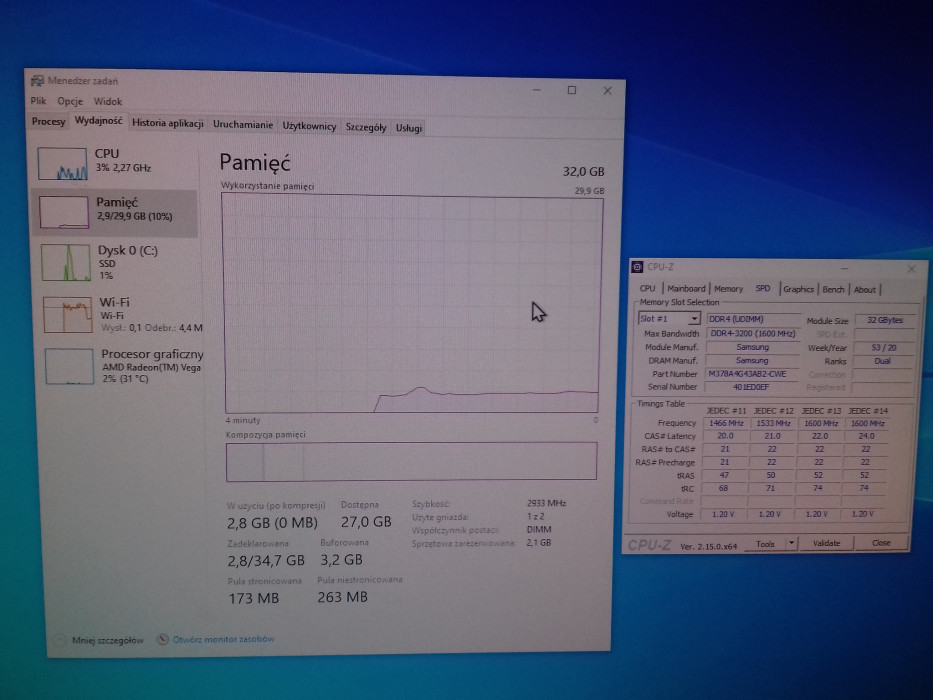Viewport: 933px width, 700px height.
Task: Click the Close button in CPU-Z
Action: pyautogui.click(x=881, y=543)
